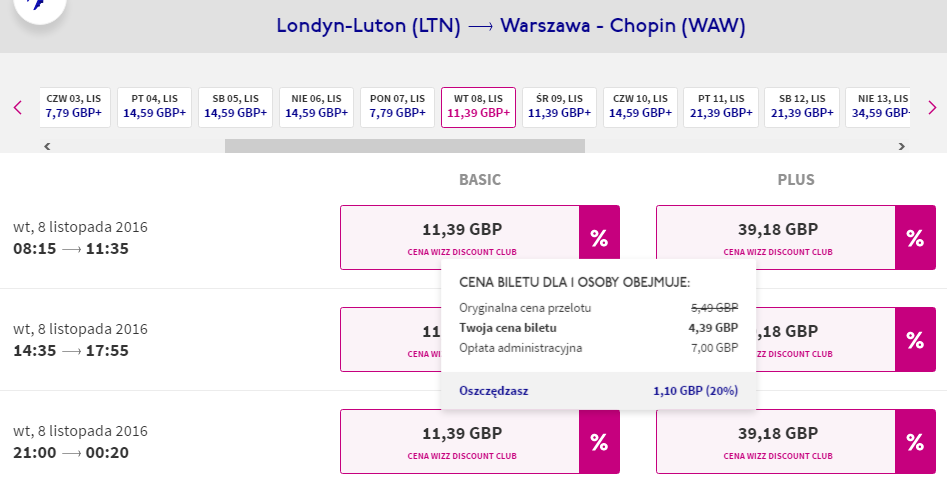Viewport: 947px width, 481px height.
Task: Click the scrollbar right arrow button
Action: coord(902,146)
